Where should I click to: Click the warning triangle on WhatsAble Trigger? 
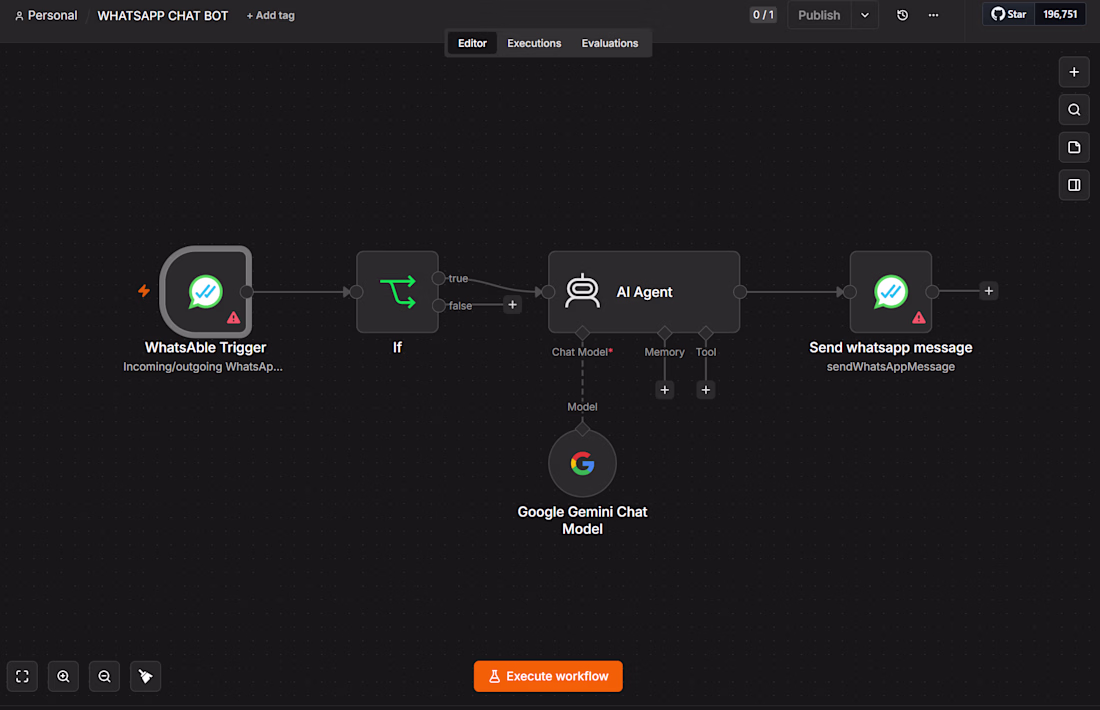click(x=234, y=318)
